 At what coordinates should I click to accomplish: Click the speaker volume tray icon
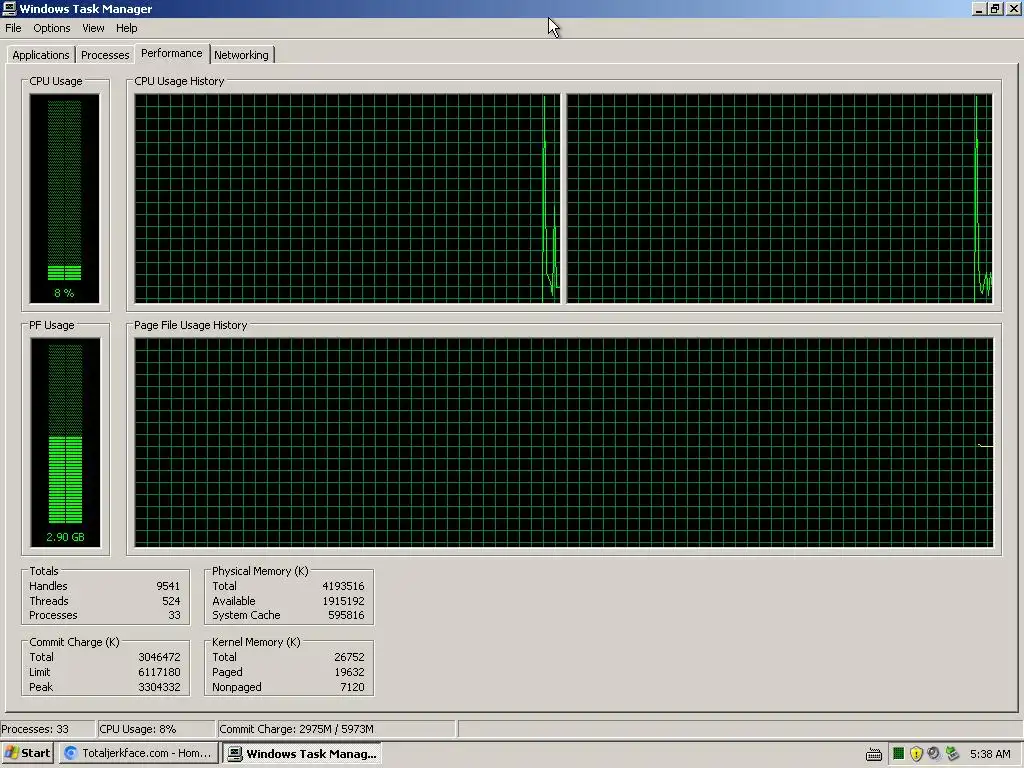(934, 754)
